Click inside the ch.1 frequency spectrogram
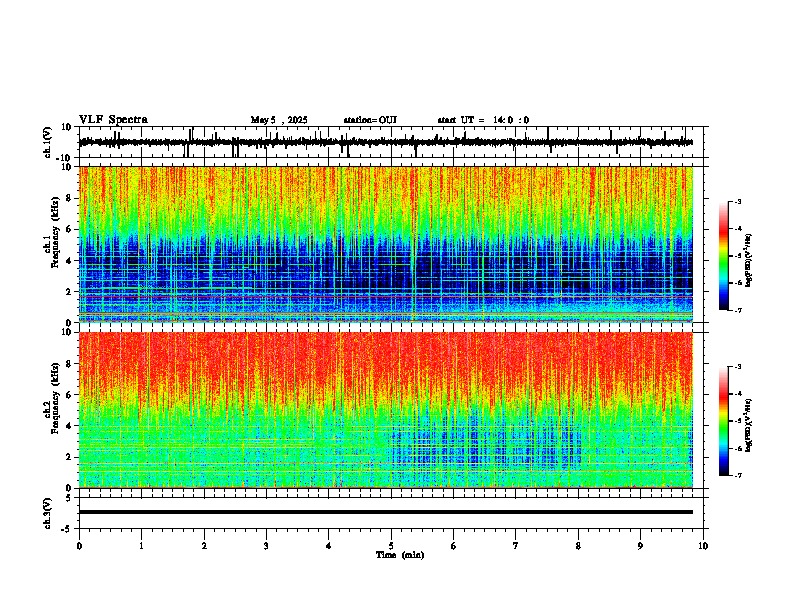The height and width of the screenshot is (612, 792). click(385, 244)
